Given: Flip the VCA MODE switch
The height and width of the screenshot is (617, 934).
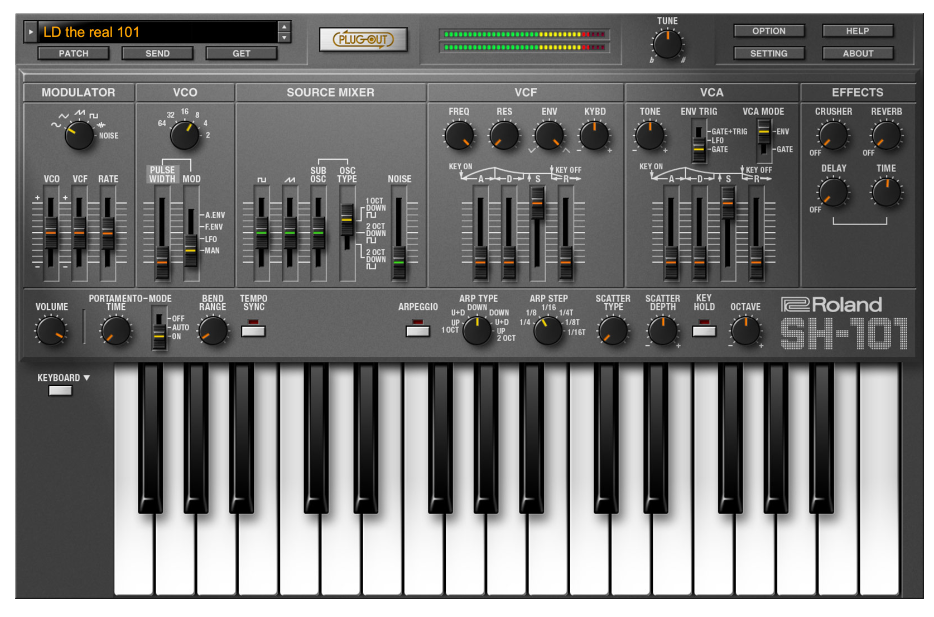Looking at the screenshot, I should tap(764, 141).
